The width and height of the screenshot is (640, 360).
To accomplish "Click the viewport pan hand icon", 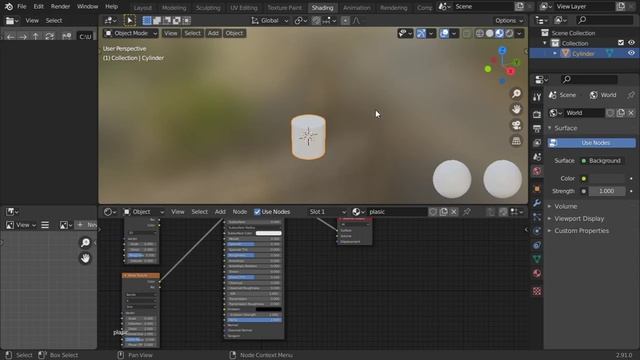I will tap(516, 109).
